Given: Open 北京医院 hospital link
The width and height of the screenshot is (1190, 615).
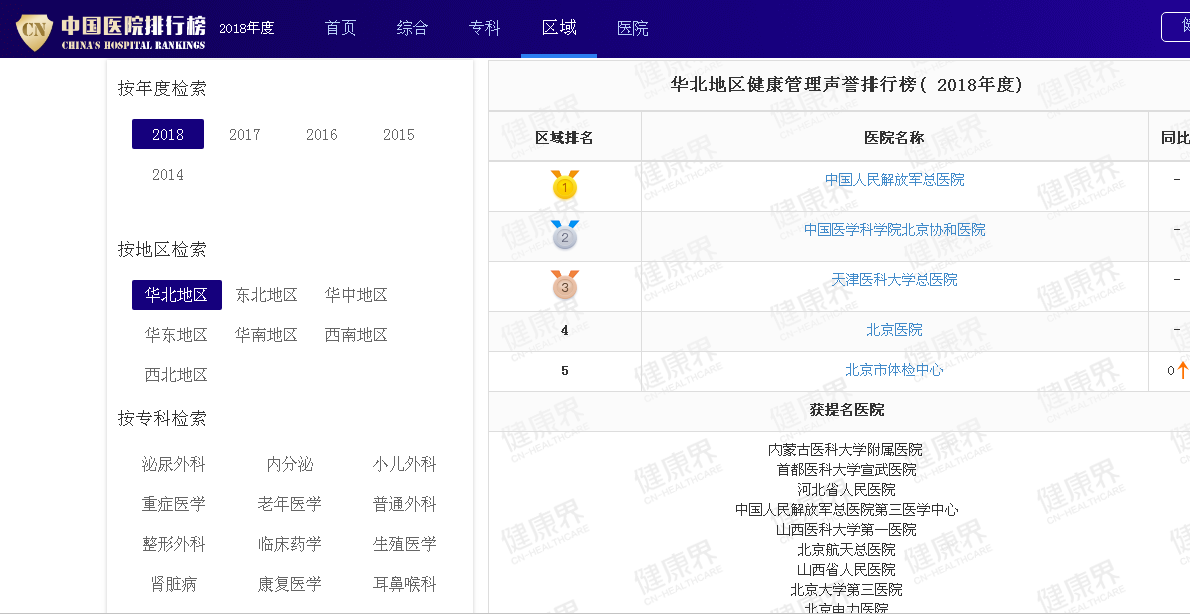Looking at the screenshot, I should pyautogui.click(x=895, y=330).
